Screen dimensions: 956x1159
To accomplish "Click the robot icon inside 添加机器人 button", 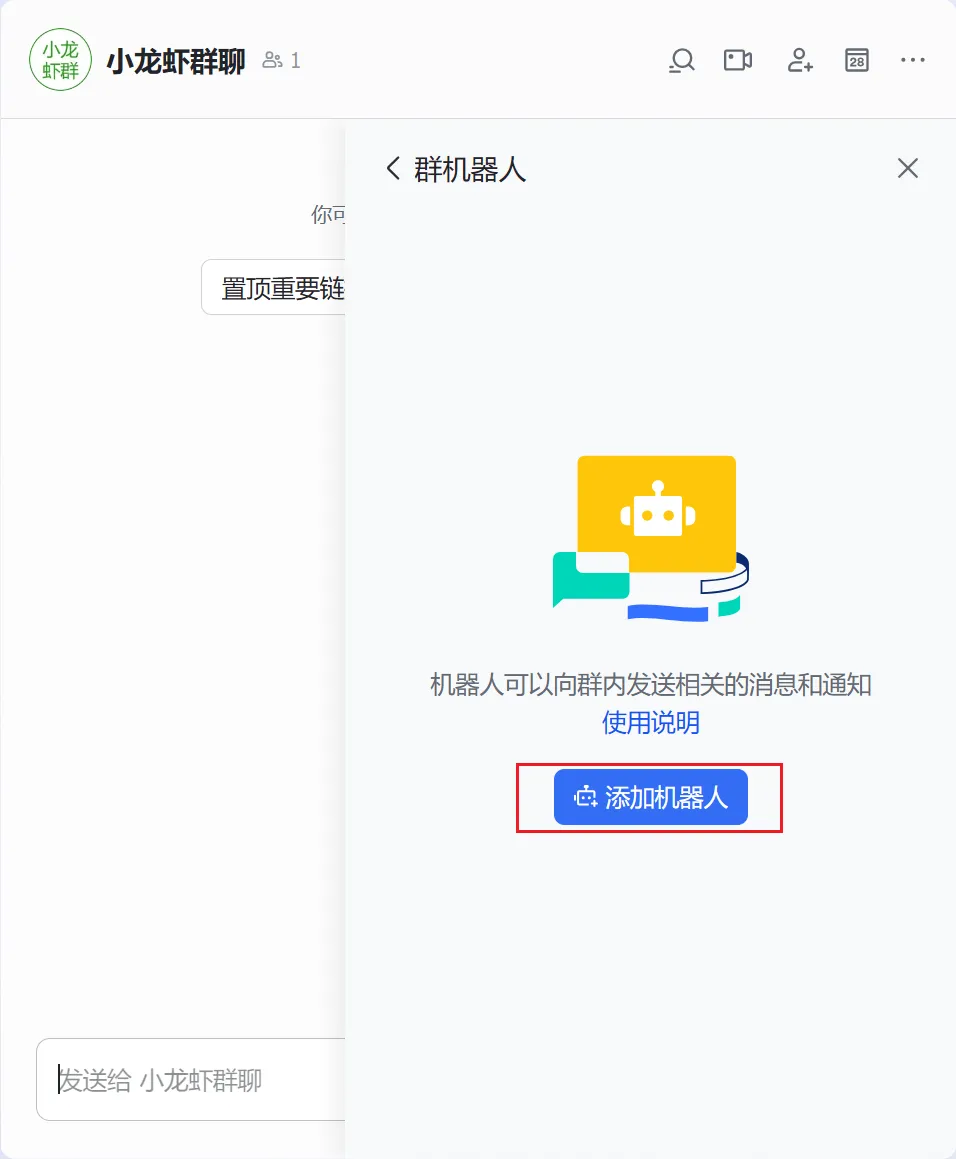I will (x=586, y=797).
